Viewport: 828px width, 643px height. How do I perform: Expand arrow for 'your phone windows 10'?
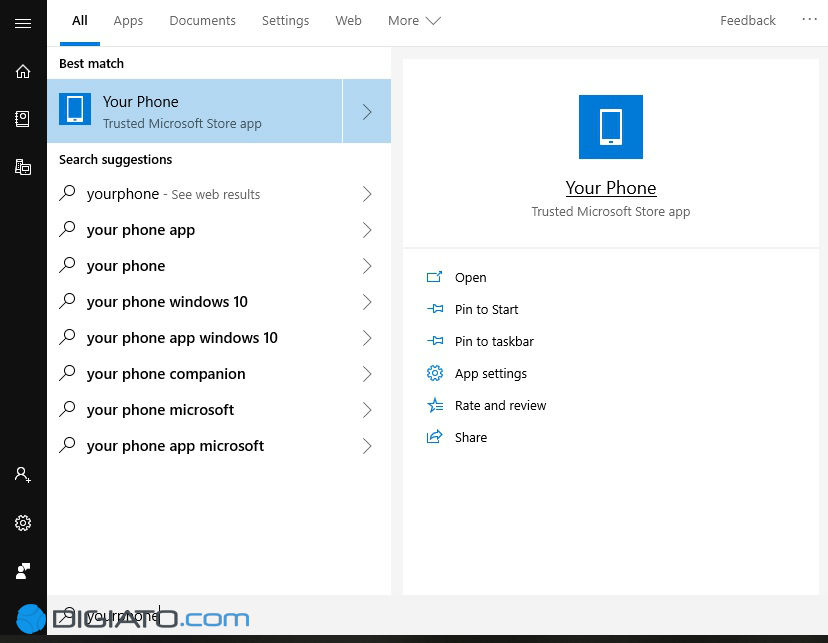pos(367,302)
